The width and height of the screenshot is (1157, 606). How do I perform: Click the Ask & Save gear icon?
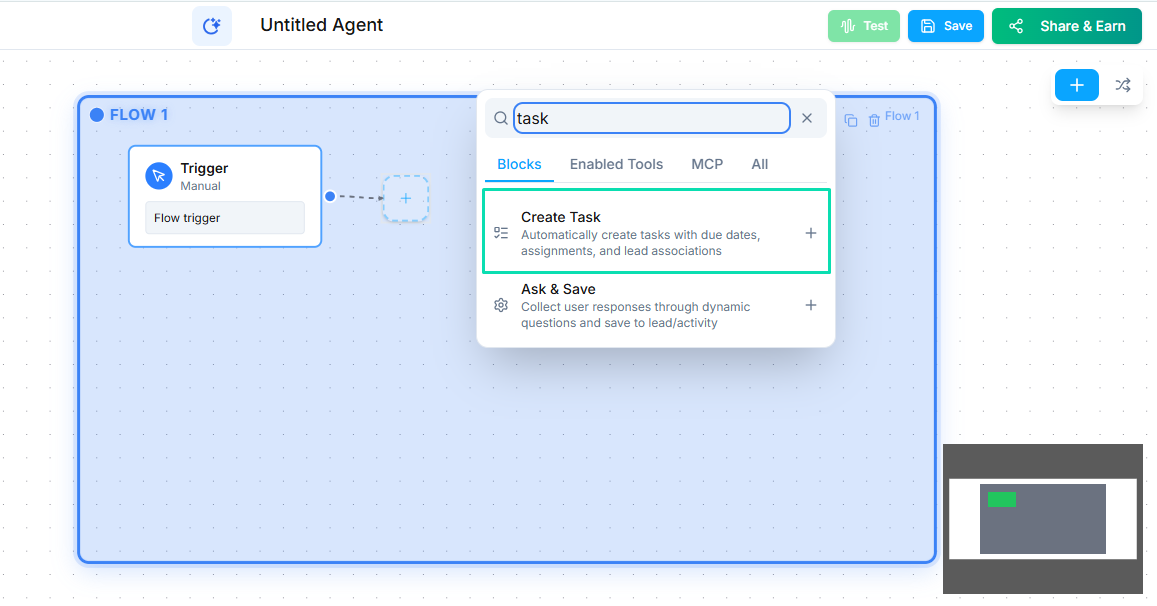[501, 305]
